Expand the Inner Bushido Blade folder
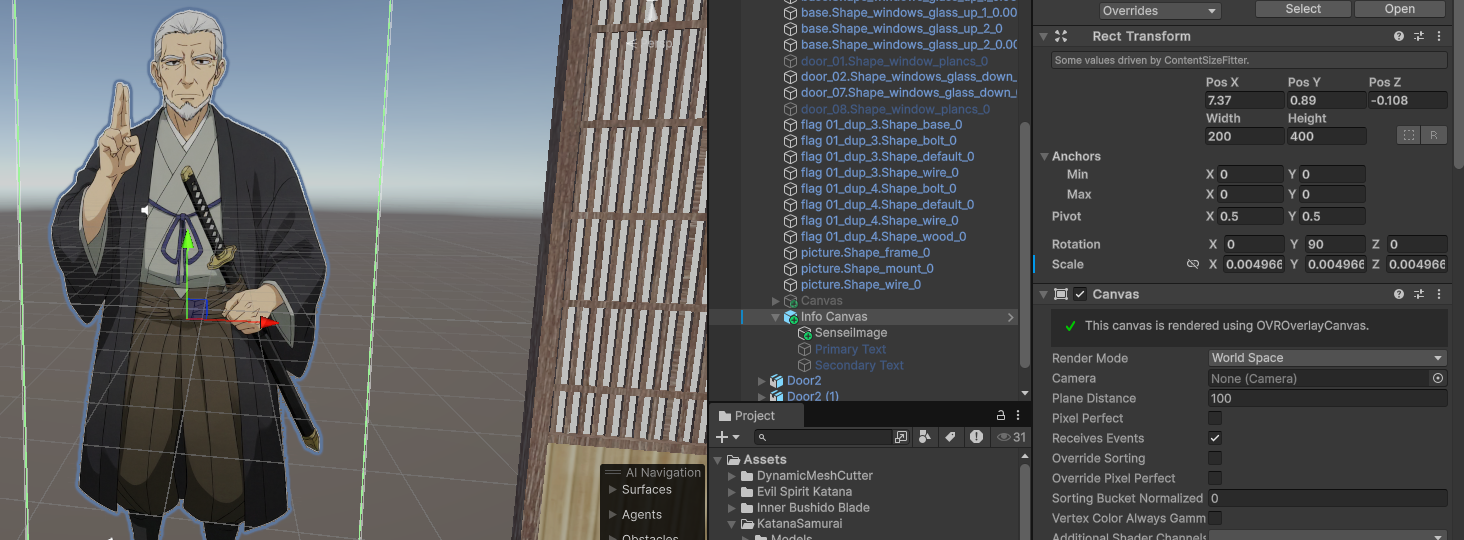Image resolution: width=1464 pixels, height=540 pixels. [x=733, y=508]
